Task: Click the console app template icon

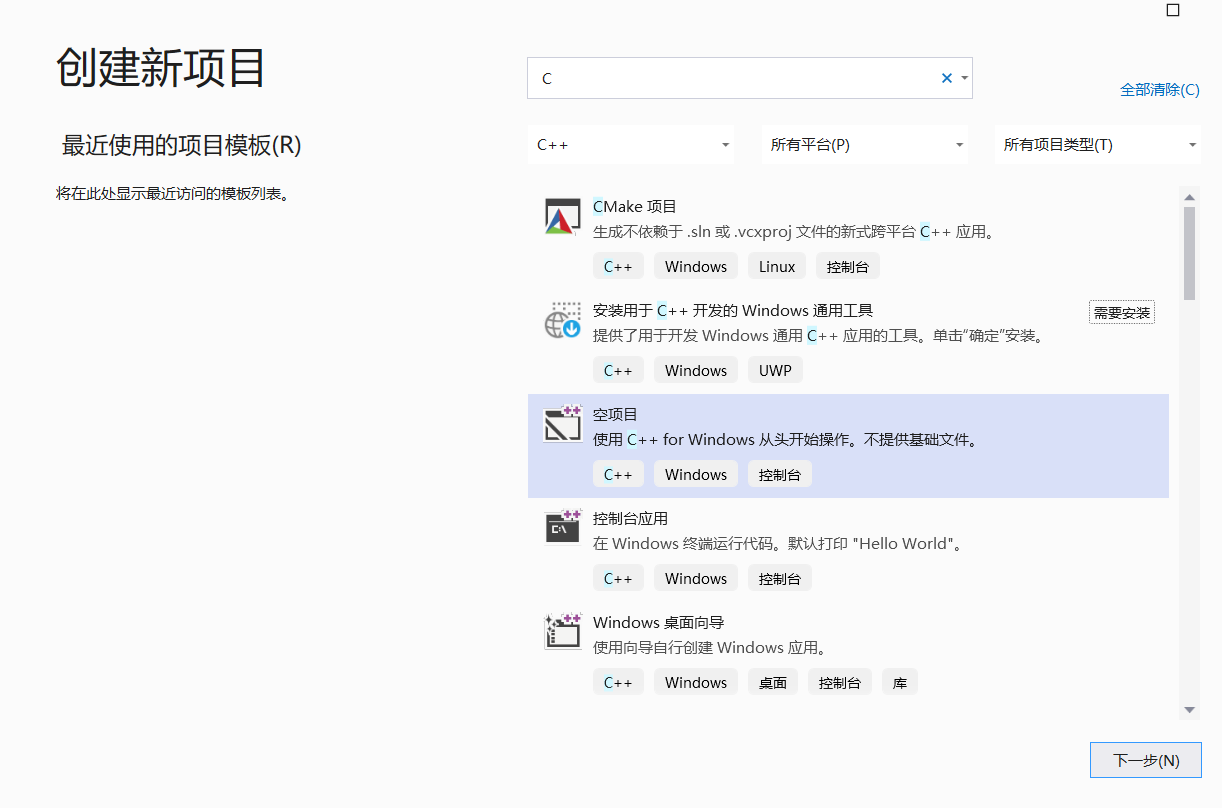Action: [562, 527]
